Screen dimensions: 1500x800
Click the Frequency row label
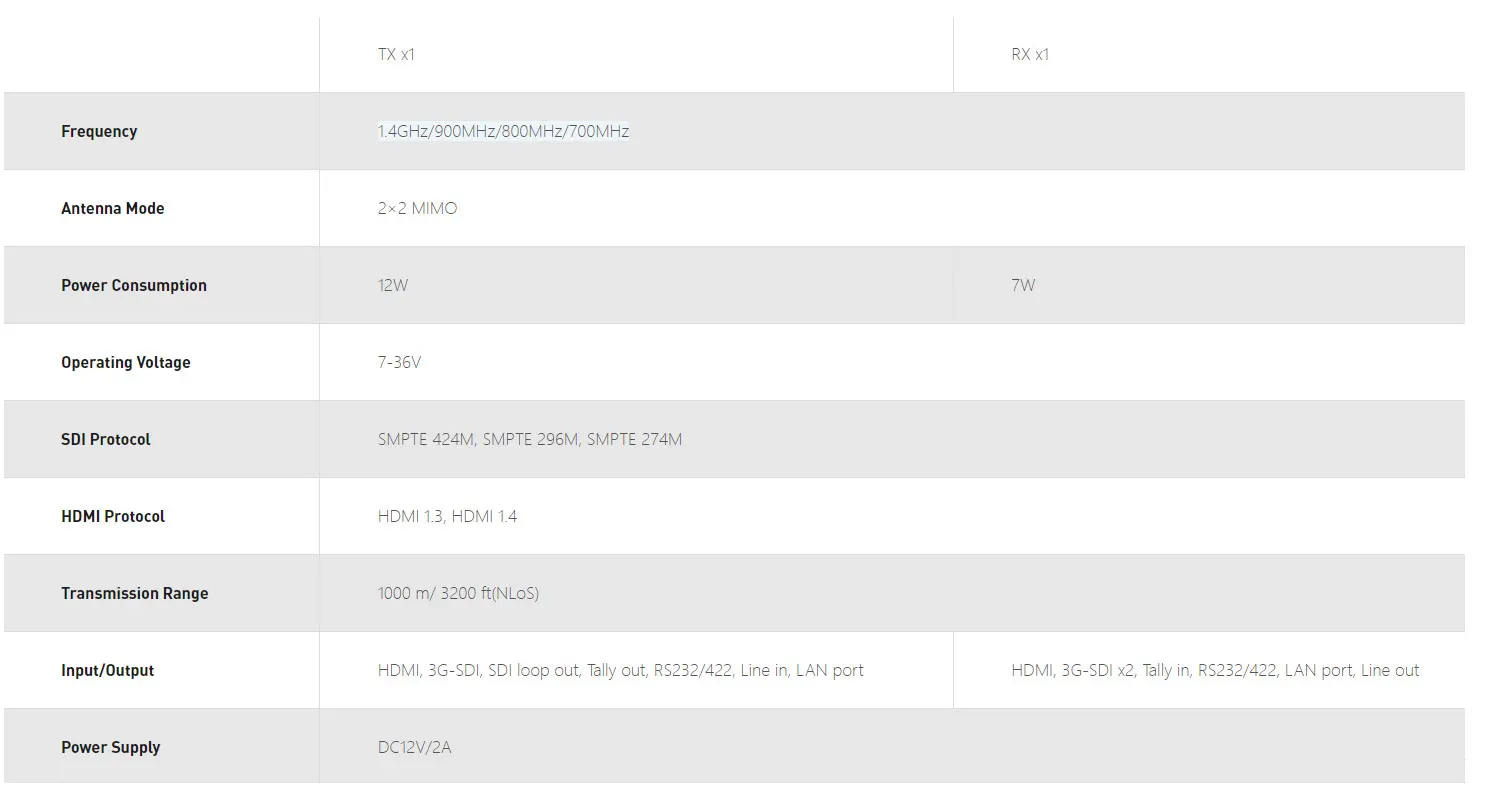click(99, 131)
